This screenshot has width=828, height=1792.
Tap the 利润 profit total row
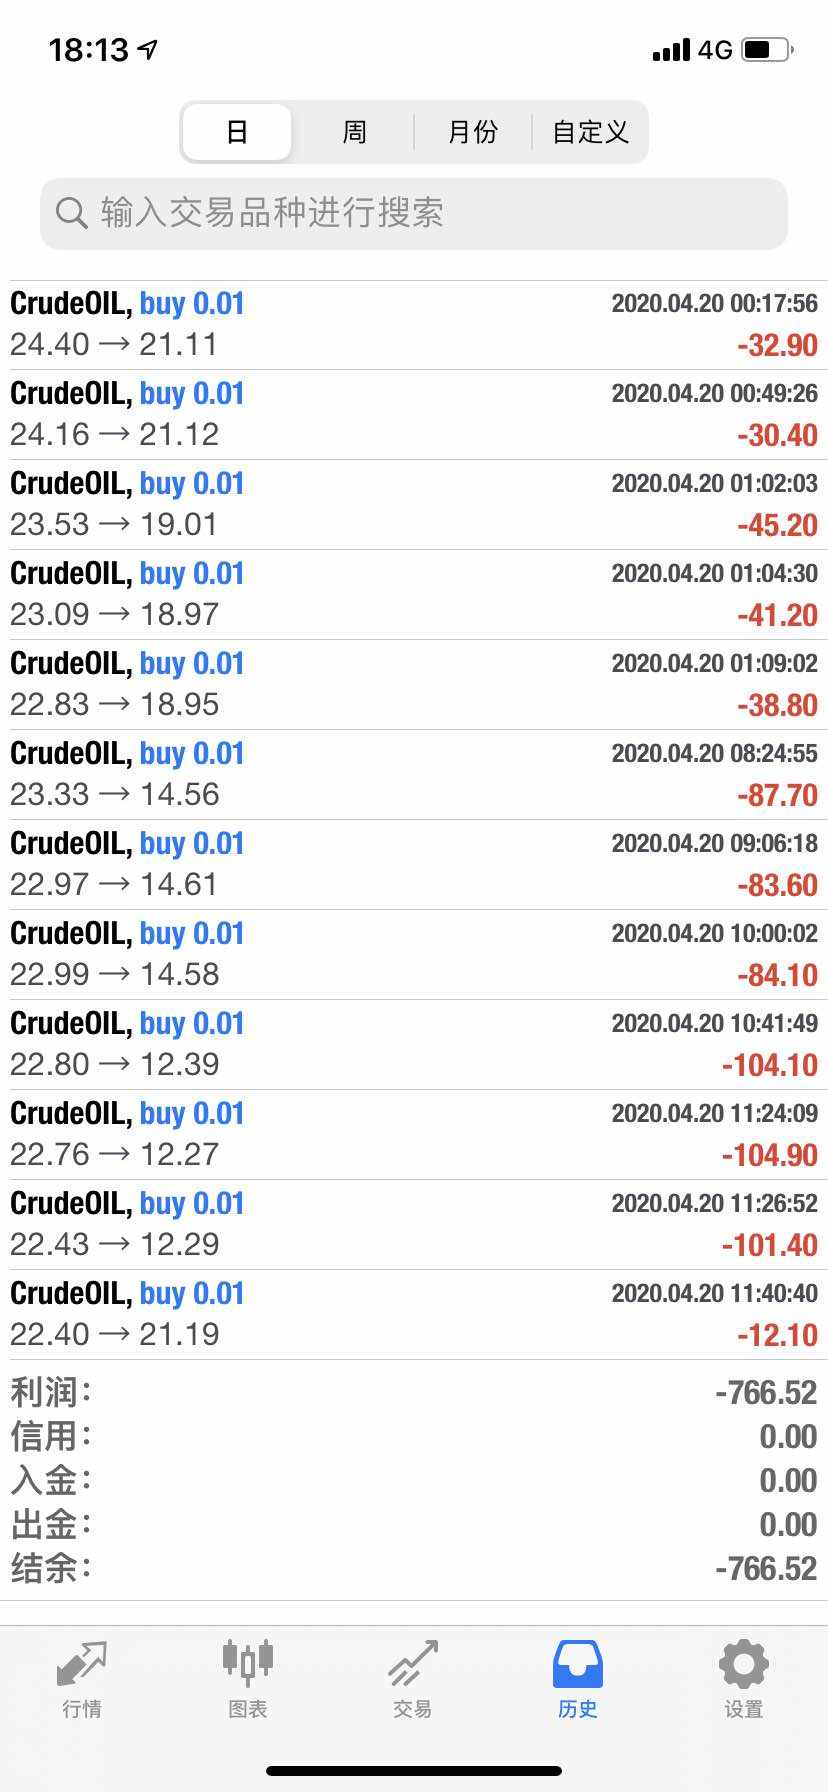pyautogui.click(x=414, y=1392)
